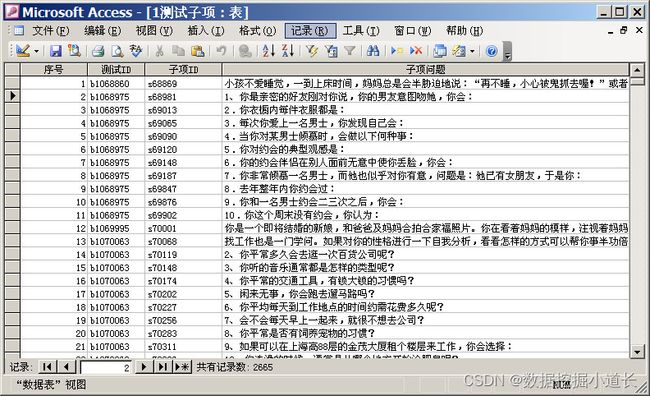
Task: Click vertical scrollbar up arrow
Action: pyautogui.click(x=637, y=70)
